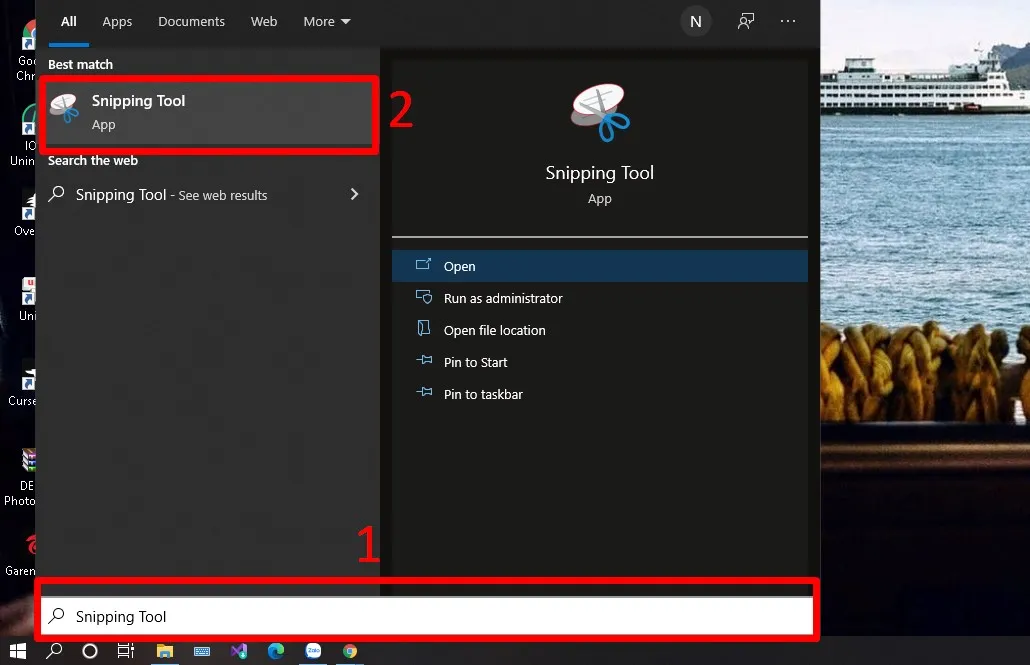Click the Run as administrator shield icon

tap(423, 298)
